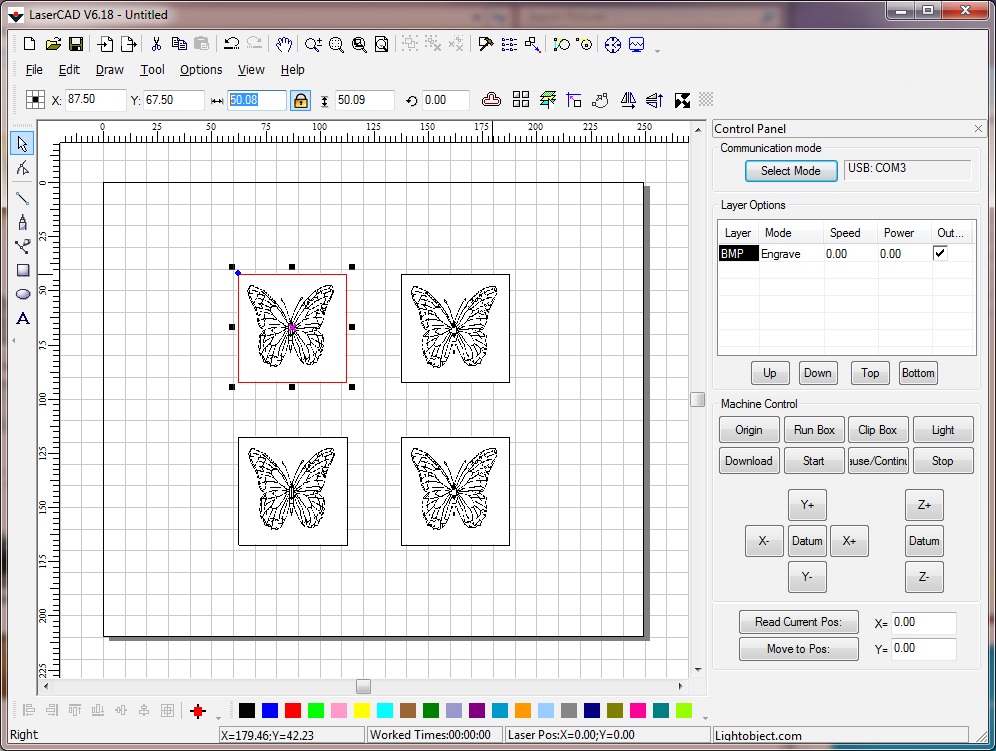This screenshot has width=996, height=751.
Task: Toggle the aspect ratio lock
Action: pos(300,100)
